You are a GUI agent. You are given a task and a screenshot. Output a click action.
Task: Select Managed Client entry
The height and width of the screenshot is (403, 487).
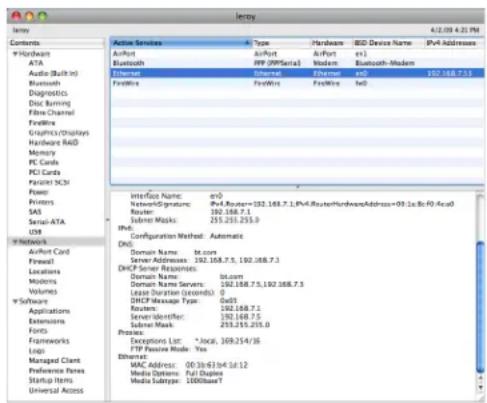tap(54, 360)
